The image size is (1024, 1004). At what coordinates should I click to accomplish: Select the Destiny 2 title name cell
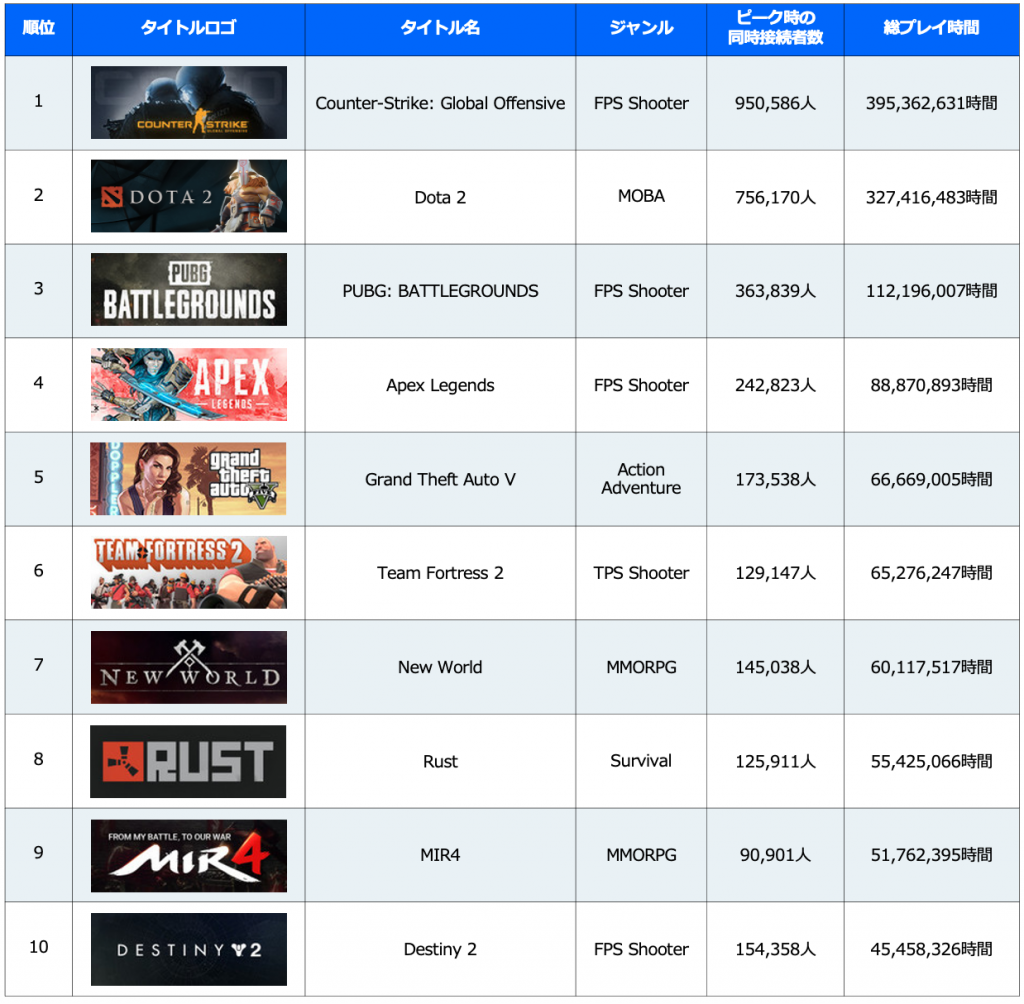click(440, 949)
